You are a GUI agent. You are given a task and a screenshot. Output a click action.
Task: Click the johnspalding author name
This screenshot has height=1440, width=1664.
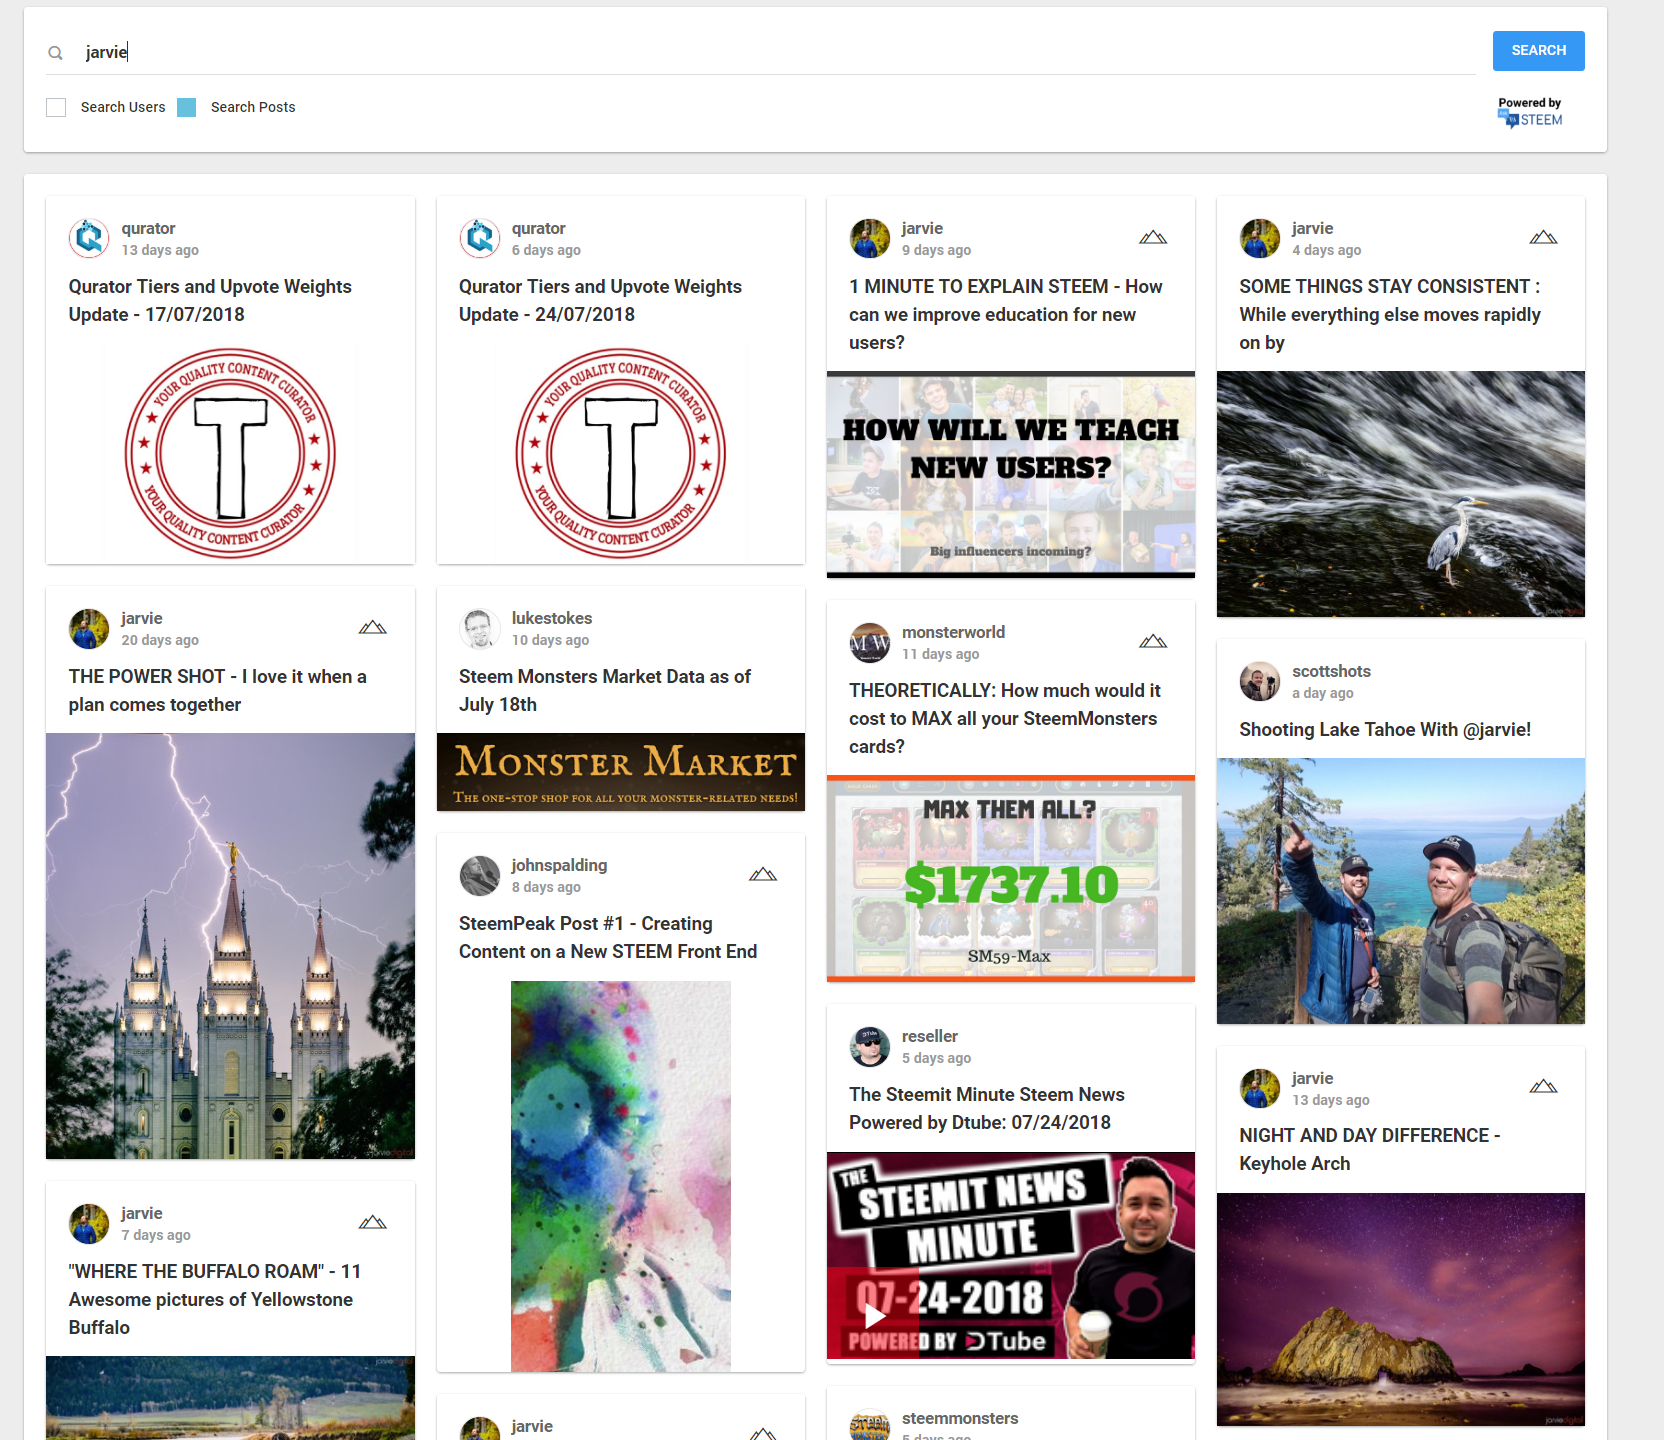pyautogui.click(x=559, y=865)
